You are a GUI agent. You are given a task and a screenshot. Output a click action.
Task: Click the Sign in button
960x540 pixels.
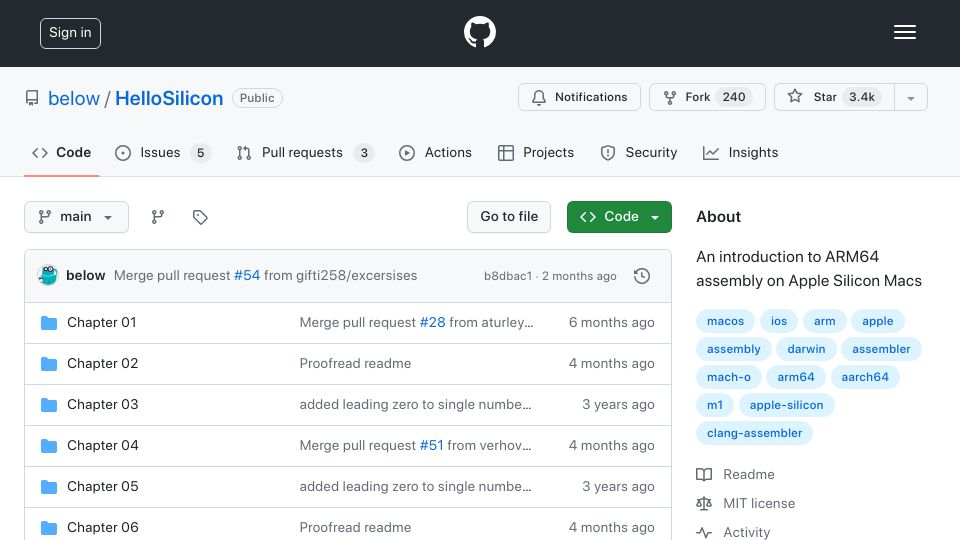pyautogui.click(x=70, y=33)
